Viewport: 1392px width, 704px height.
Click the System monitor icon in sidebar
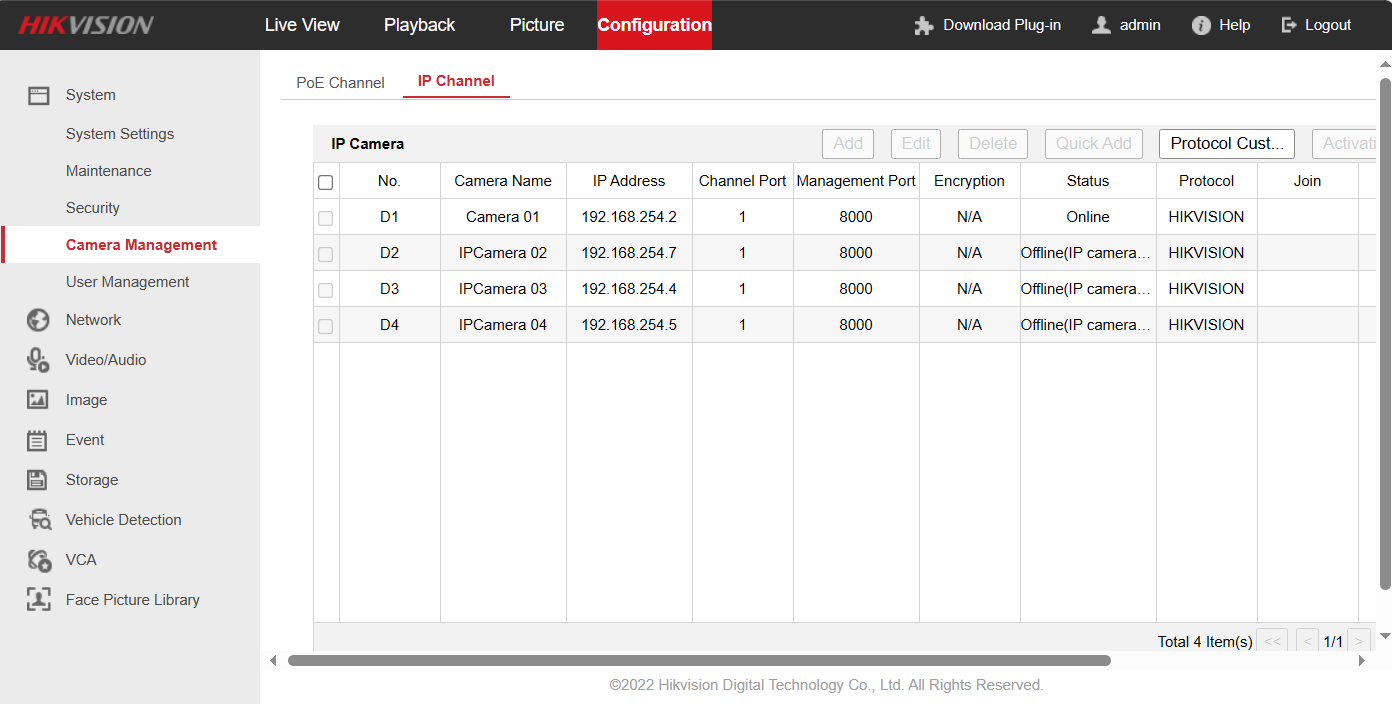38,95
